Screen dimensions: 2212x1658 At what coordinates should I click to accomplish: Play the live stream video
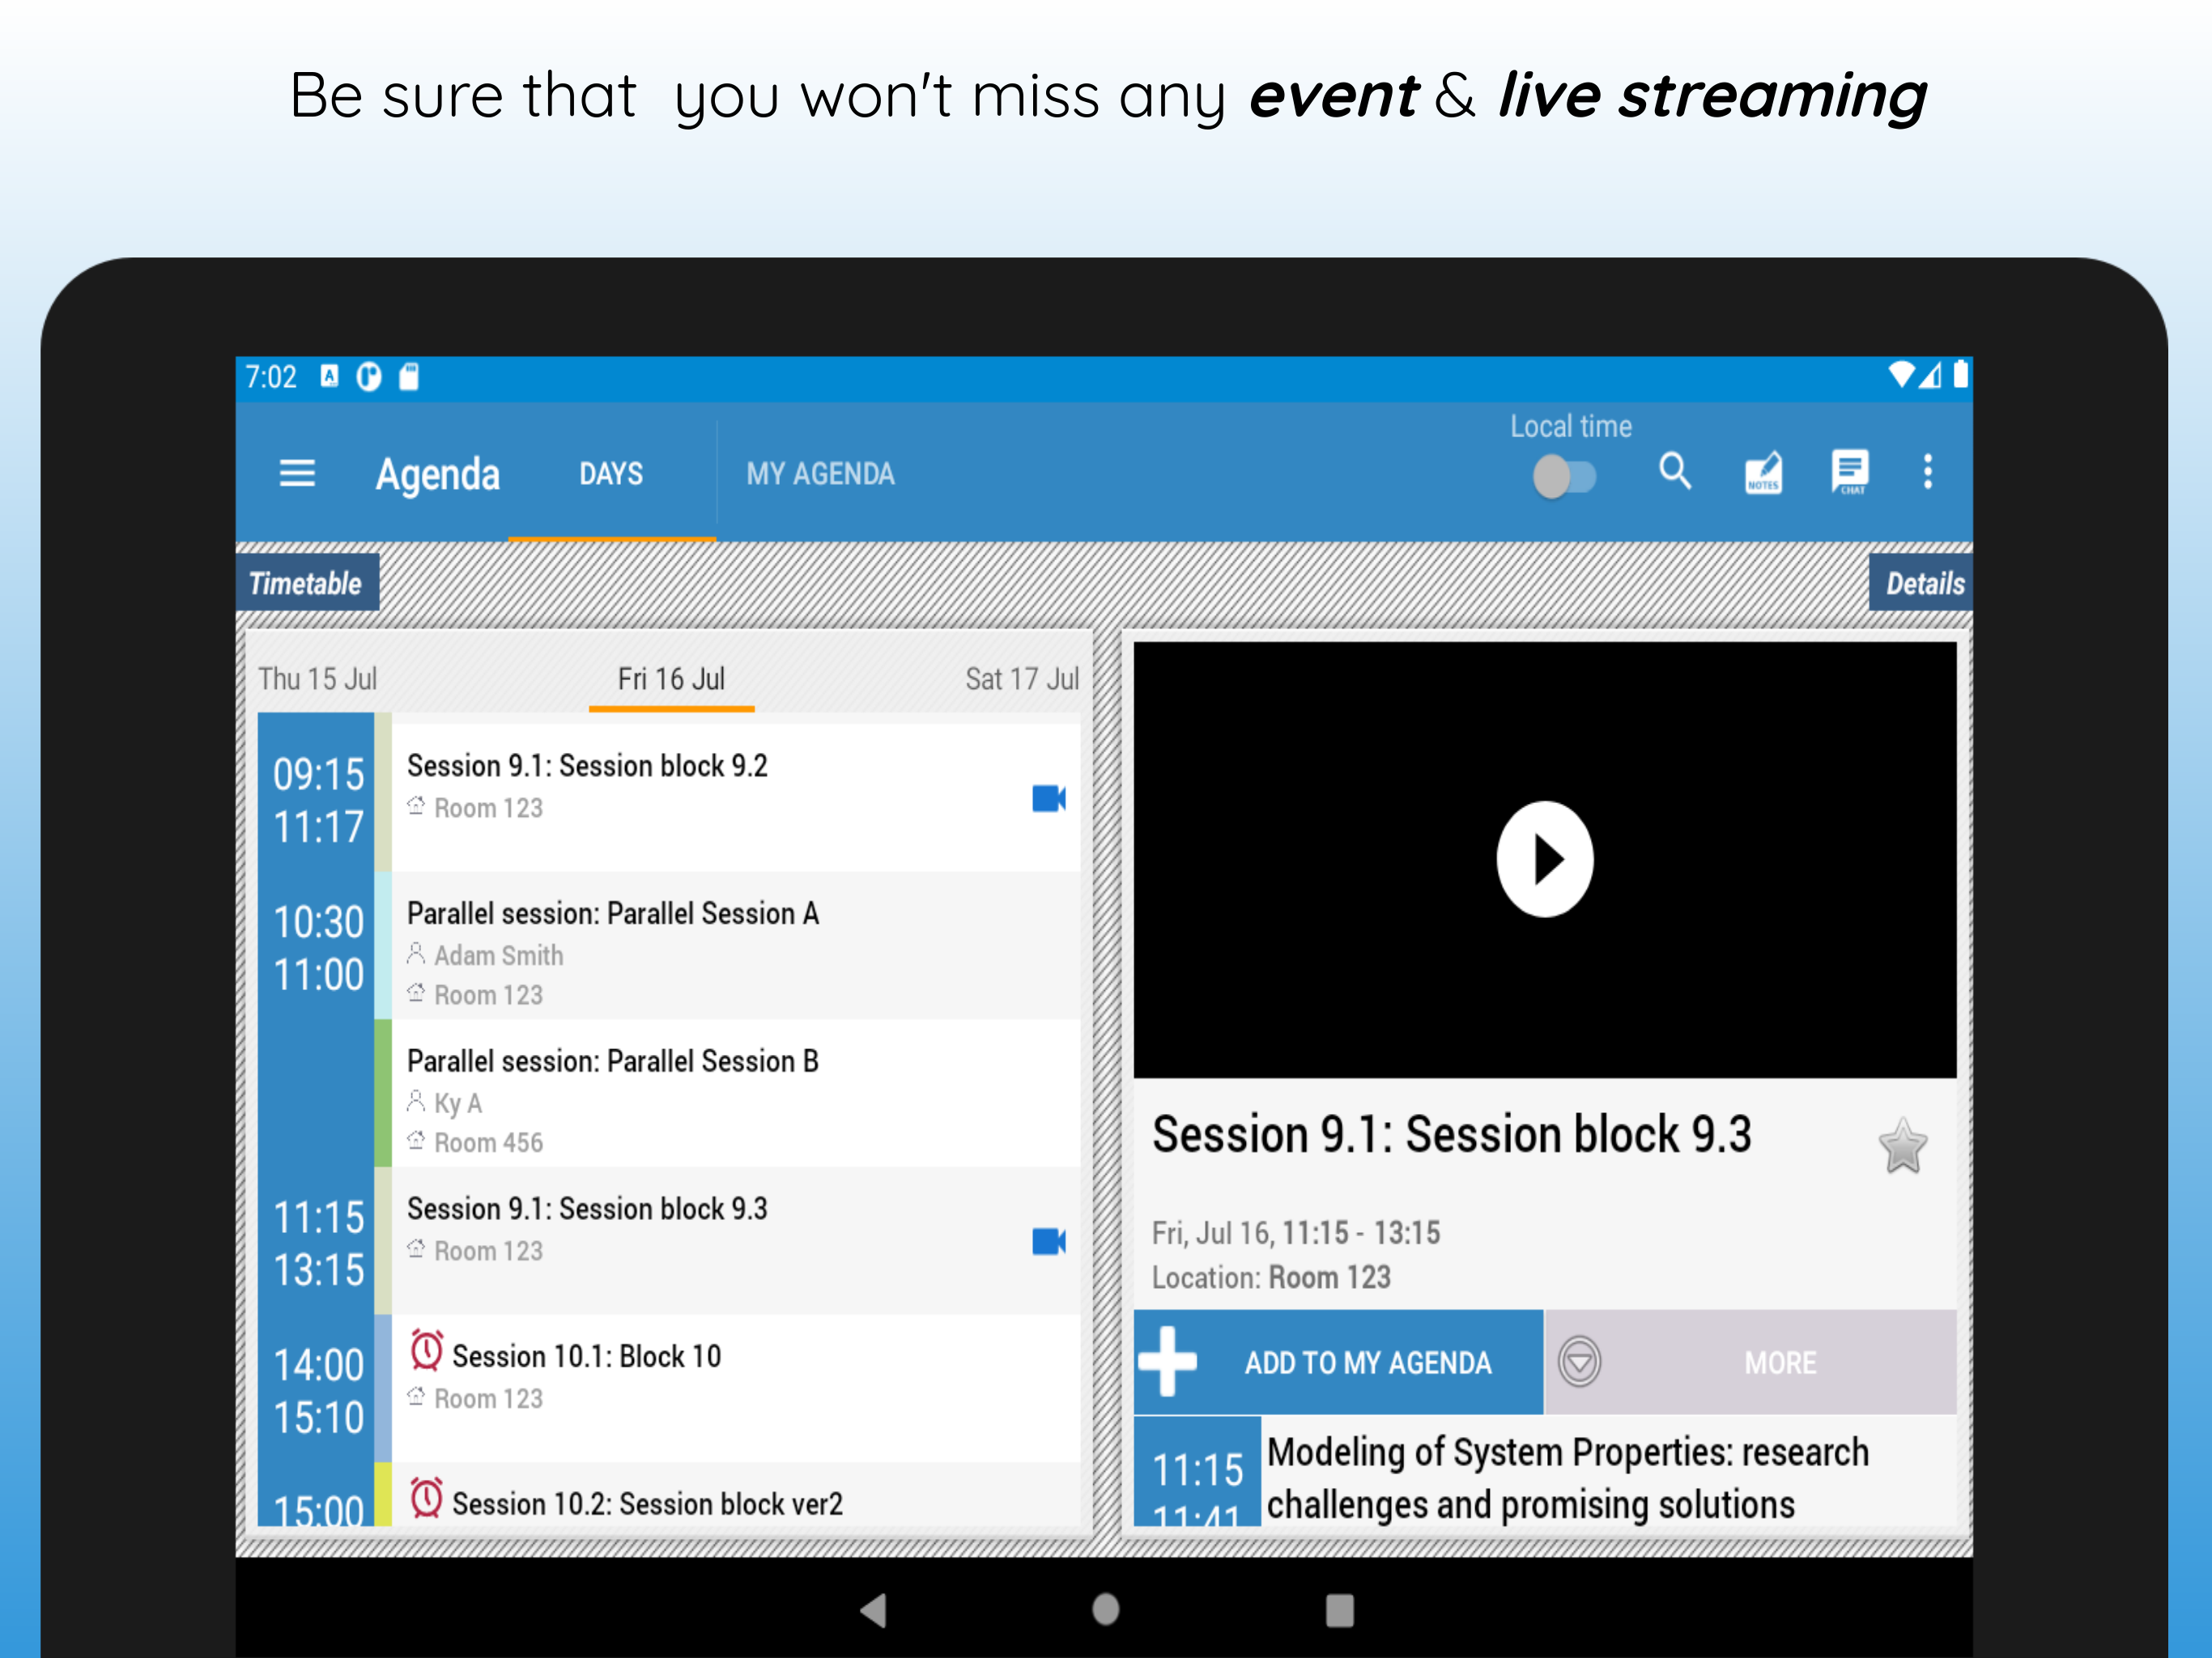click(1544, 859)
